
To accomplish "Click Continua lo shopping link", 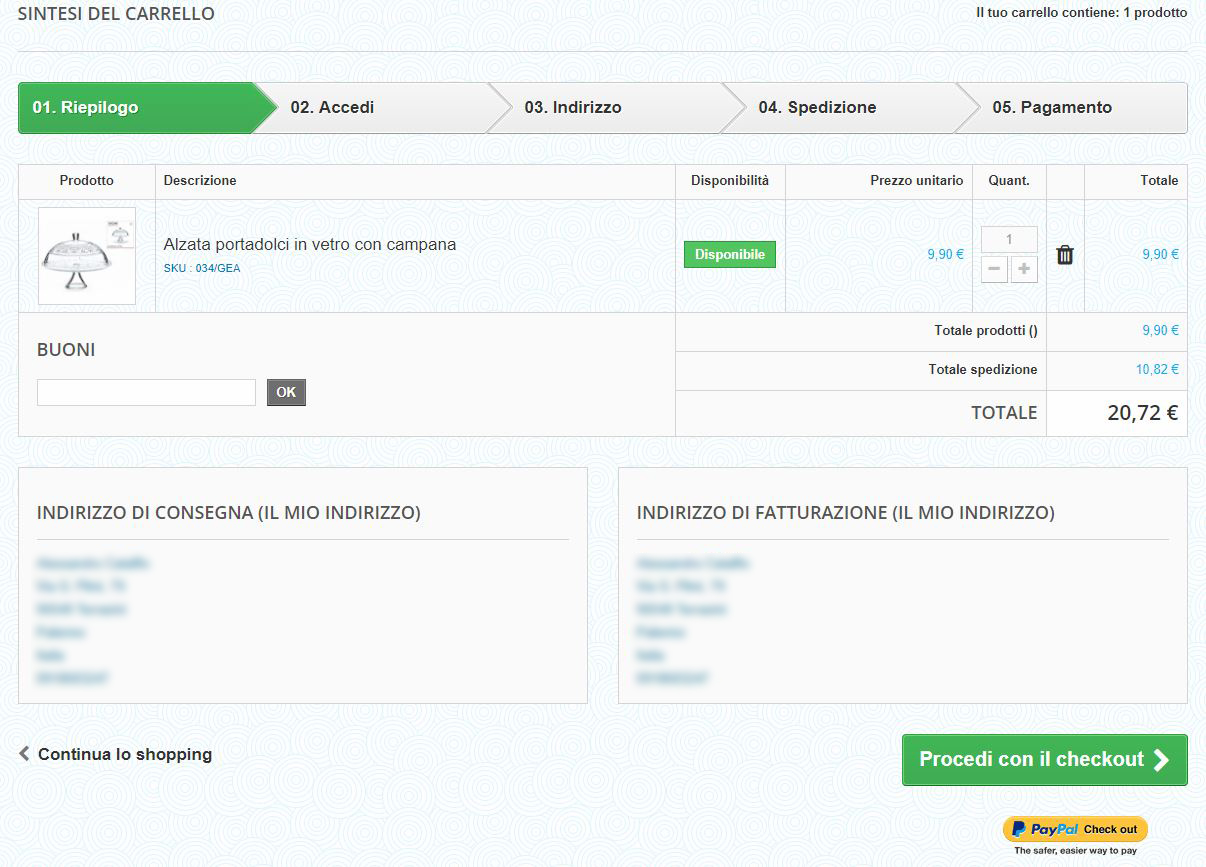I will coord(125,754).
